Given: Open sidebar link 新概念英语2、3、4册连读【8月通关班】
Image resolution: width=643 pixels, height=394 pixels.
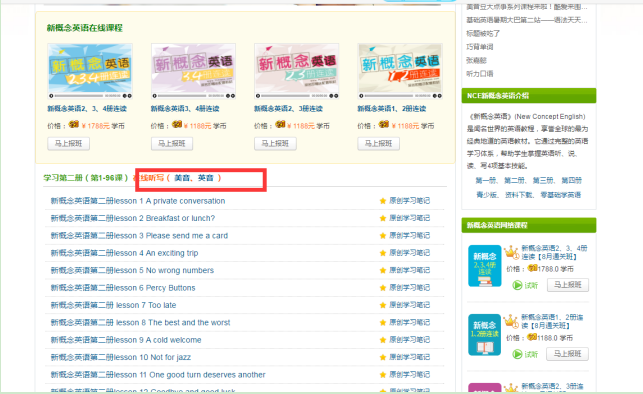Looking at the screenshot, I should pos(554,252).
